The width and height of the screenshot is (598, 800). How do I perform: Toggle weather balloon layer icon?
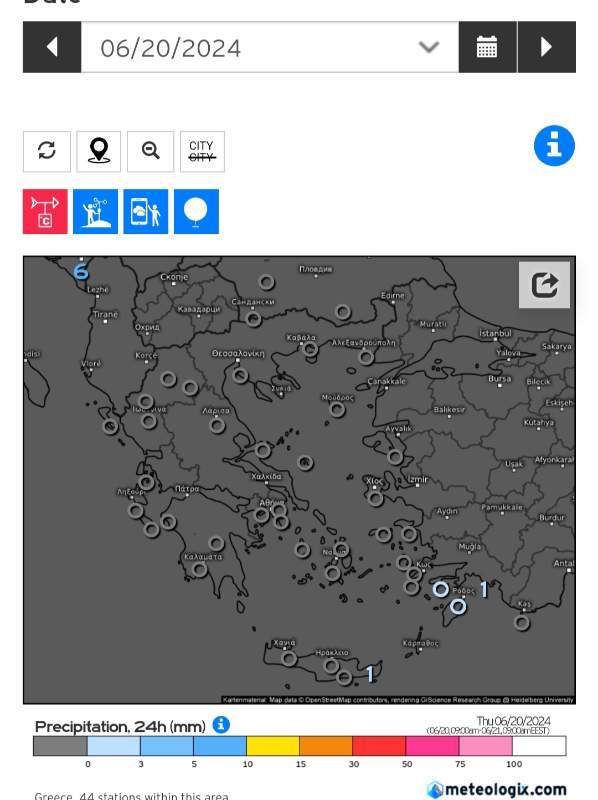[196, 212]
